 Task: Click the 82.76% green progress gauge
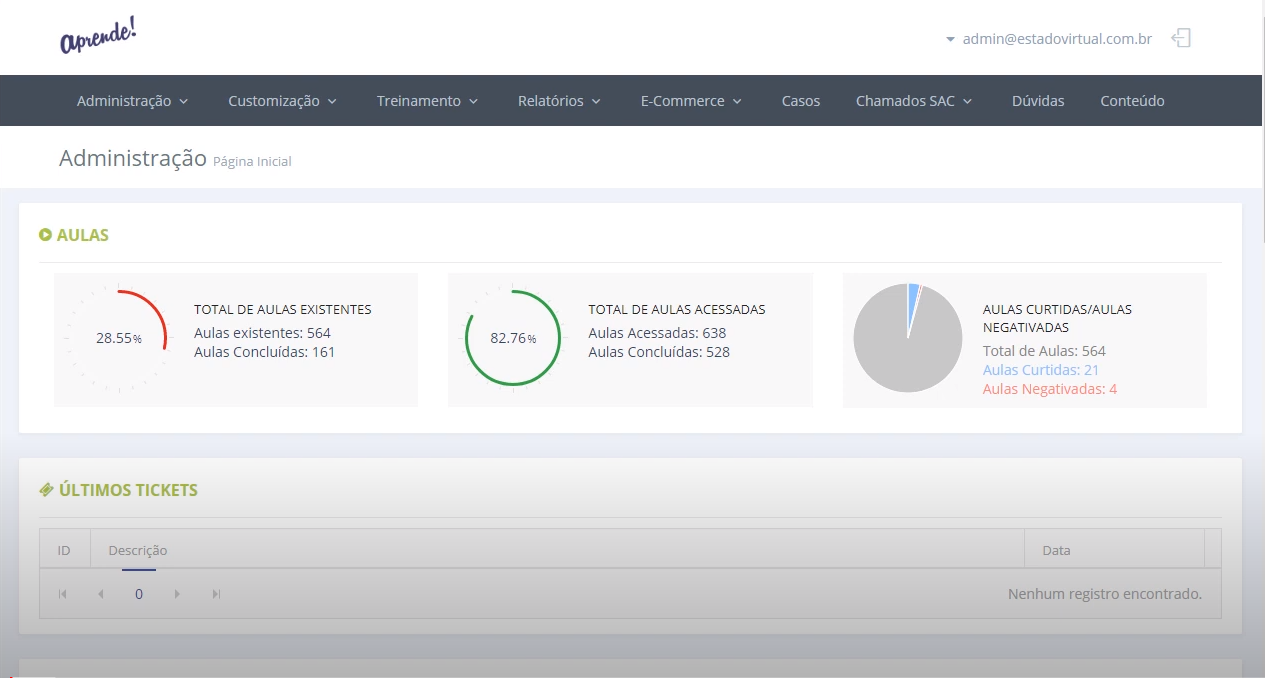(x=513, y=338)
